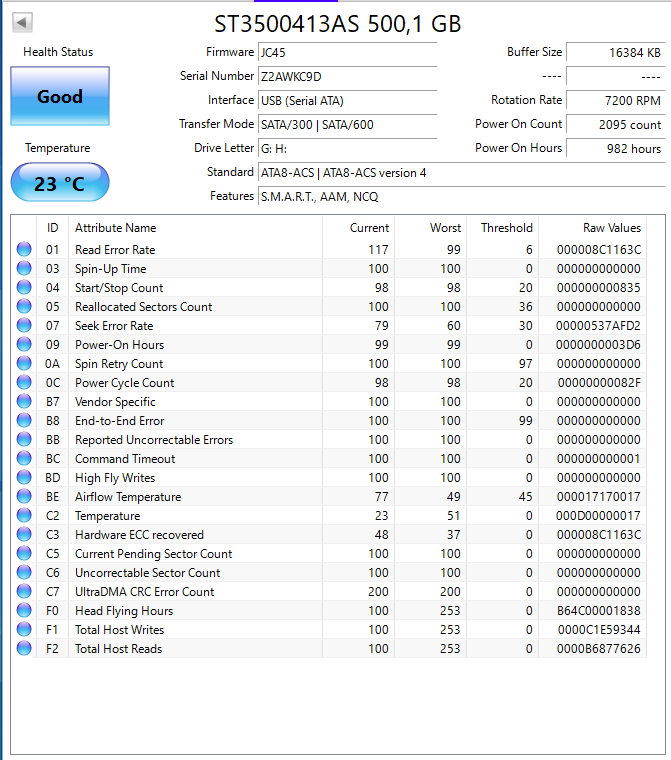Click the previous disk arrow button
671x760 pixels.
(x=22, y=22)
